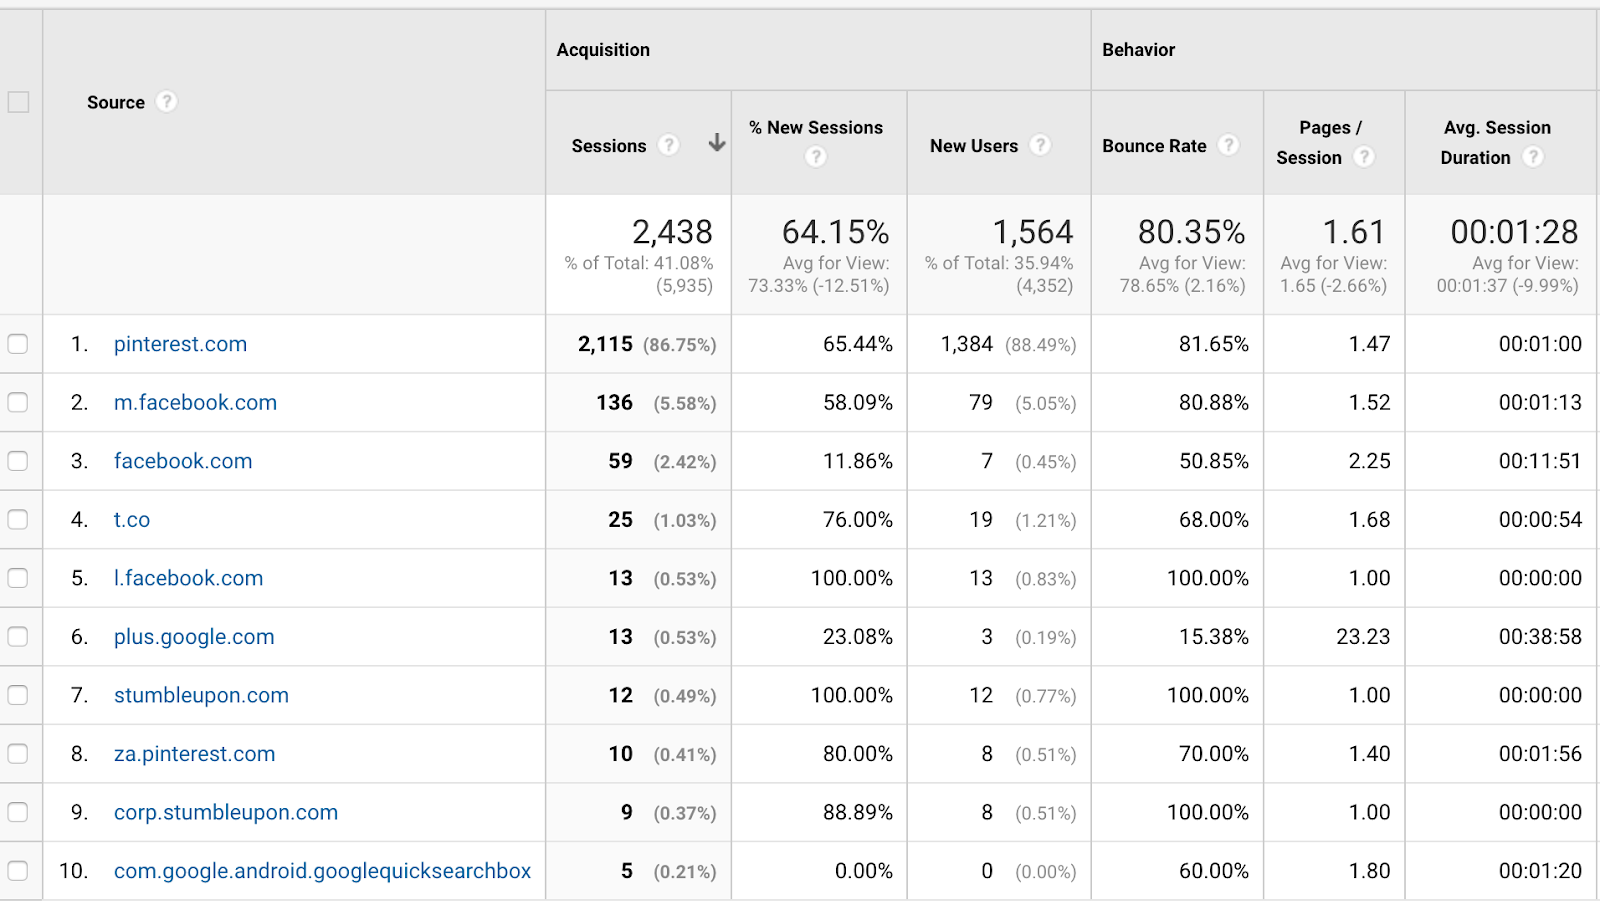Click the facebook.com source link
This screenshot has height=910, width=1600.
pyautogui.click(x=183, y=461)
